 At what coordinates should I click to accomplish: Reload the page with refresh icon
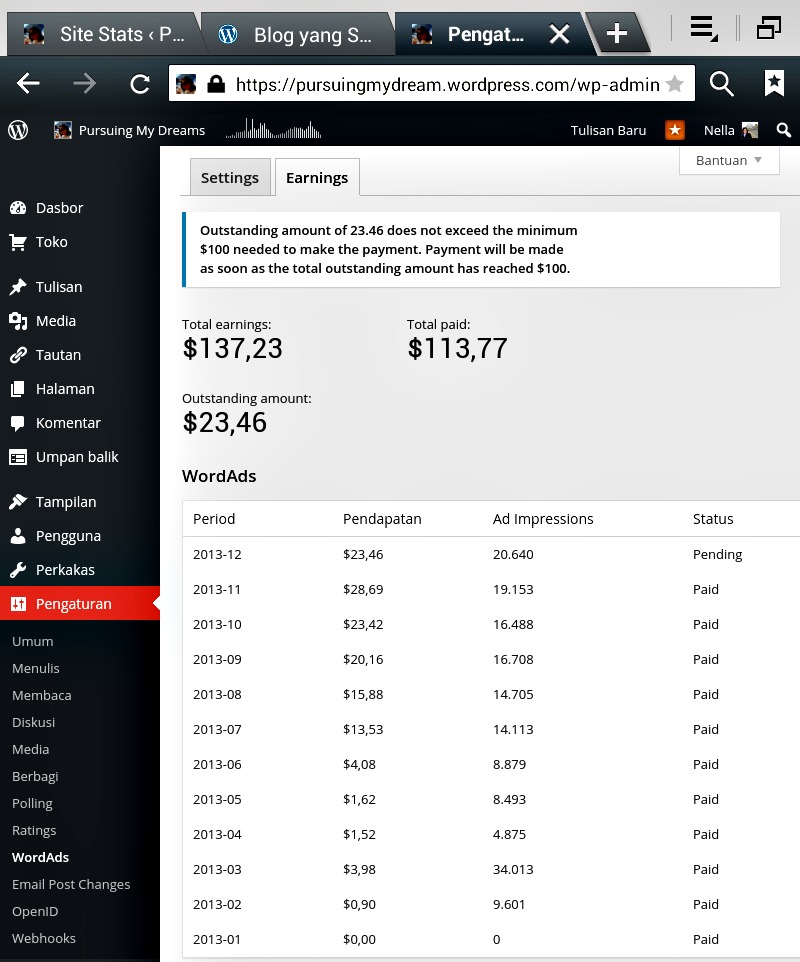(140, 85)
